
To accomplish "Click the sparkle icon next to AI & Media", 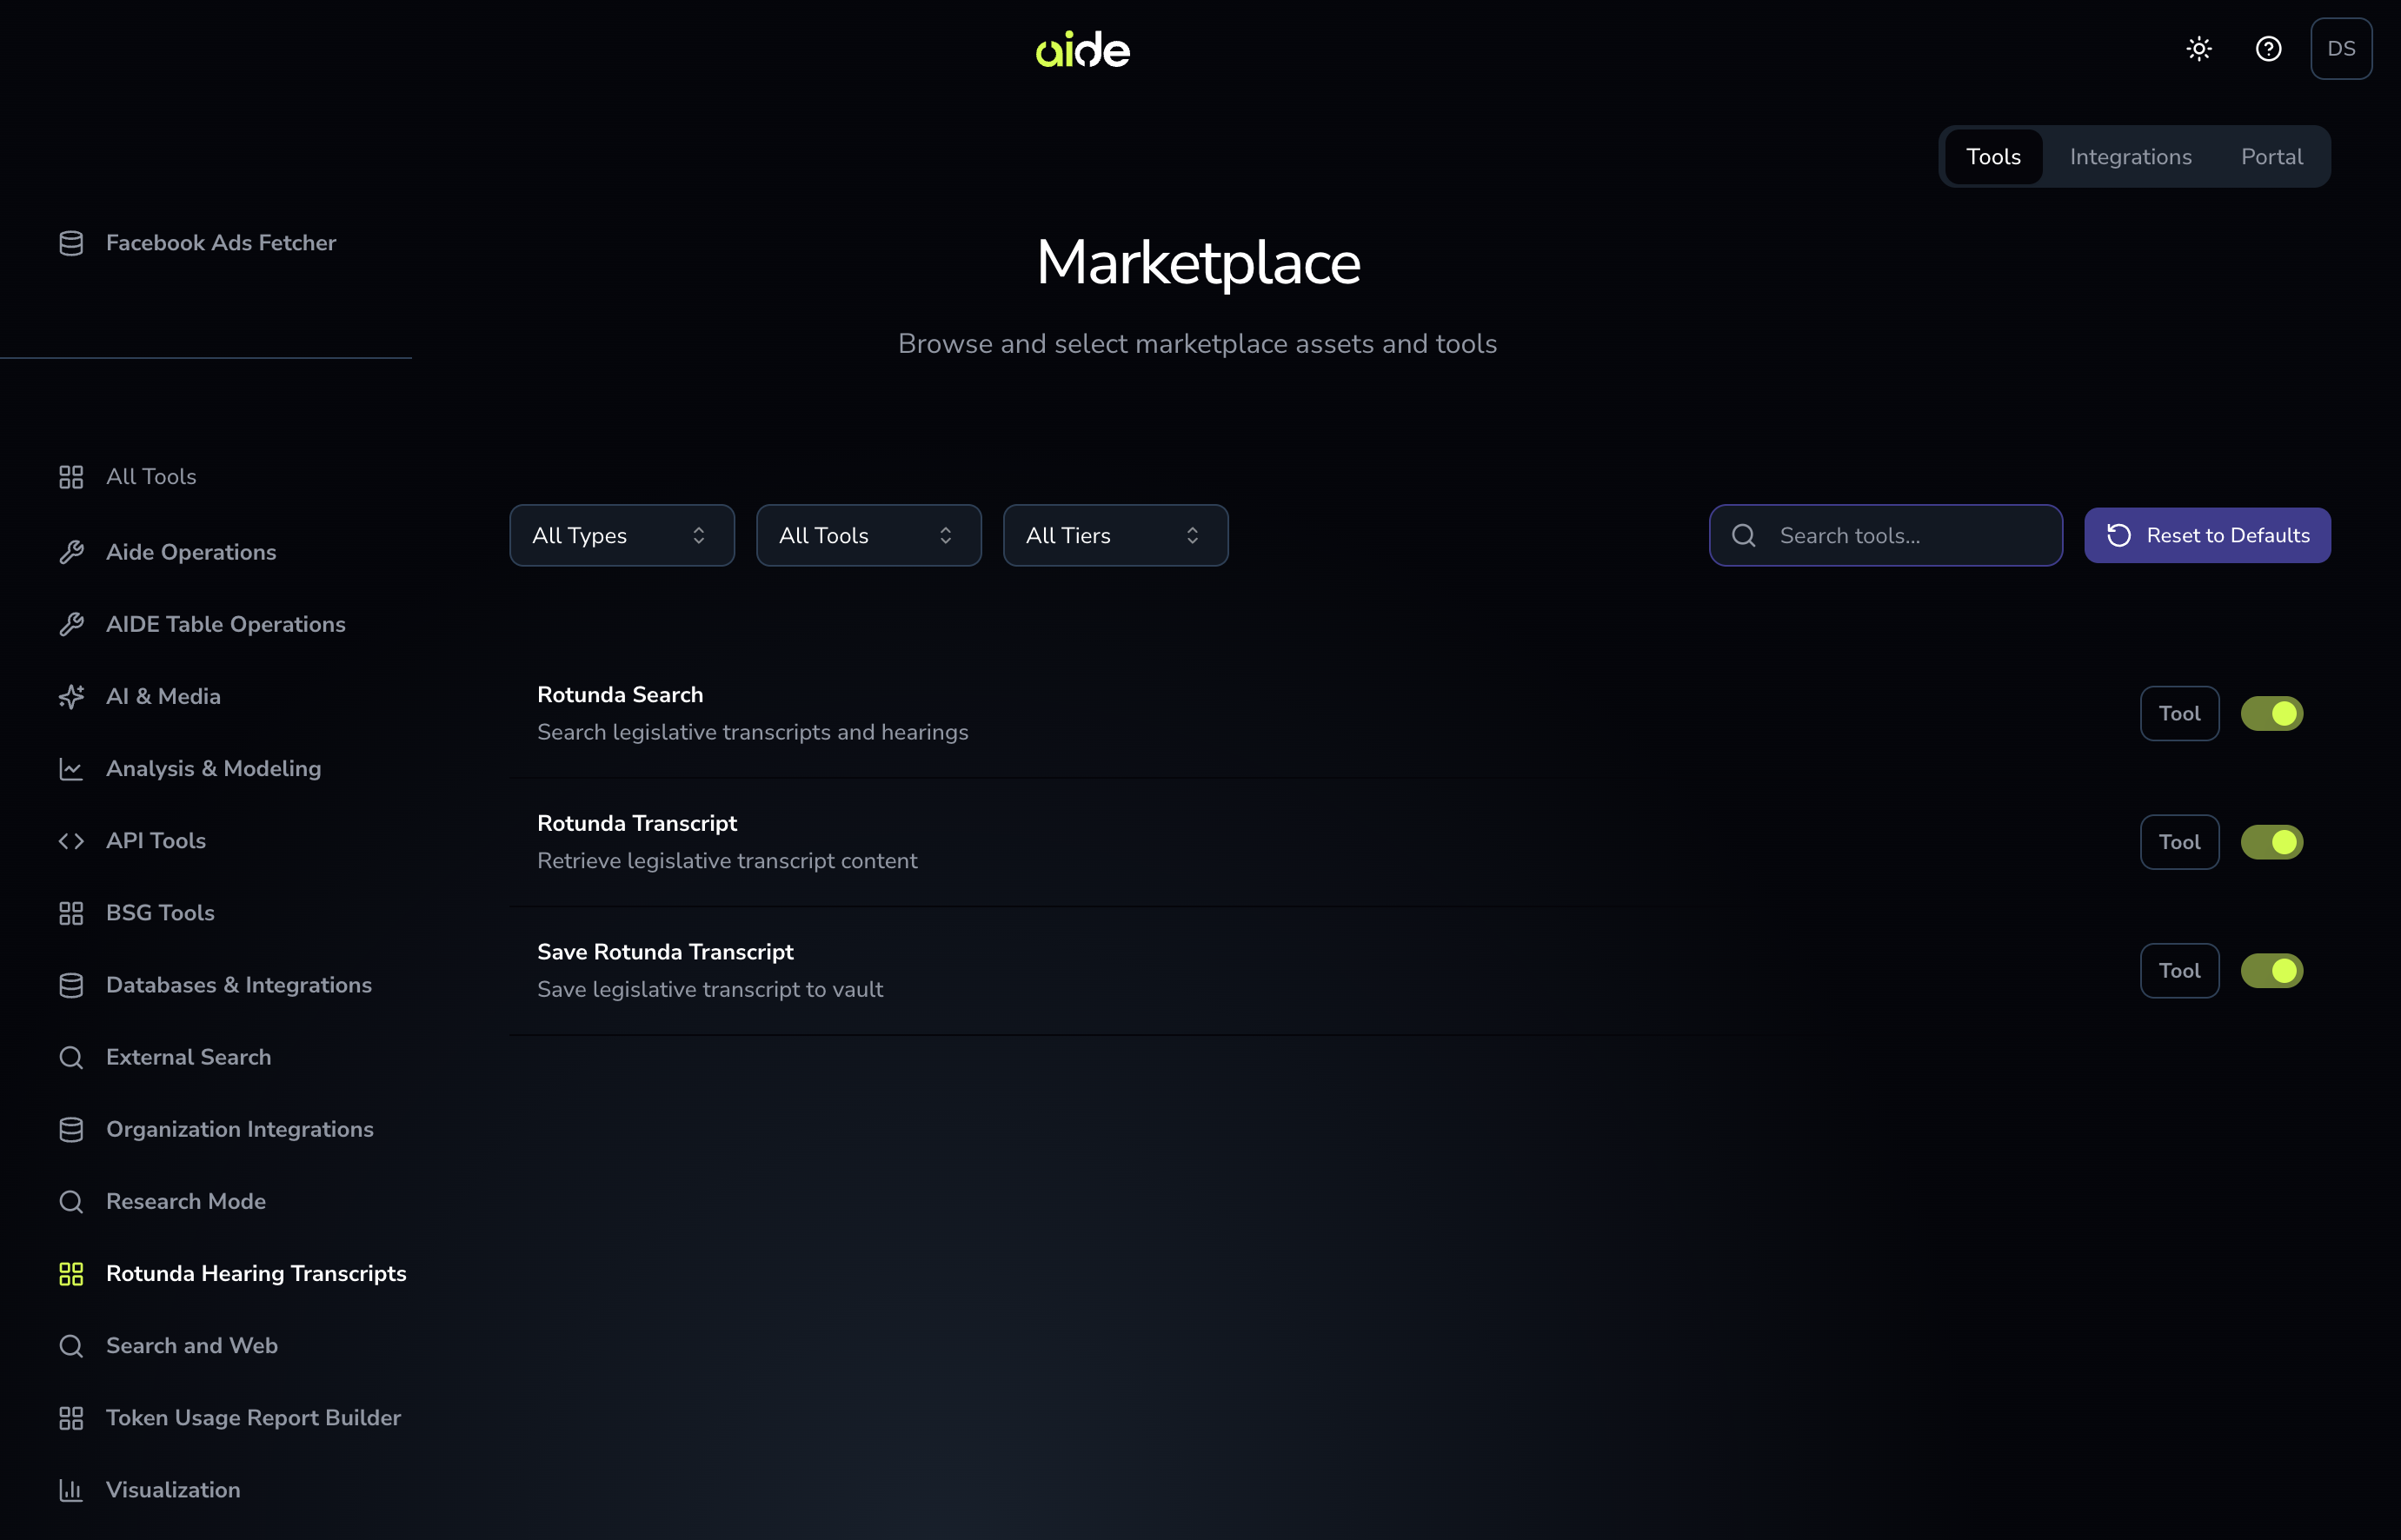I will pyautogui.click(x=71, y=696).
